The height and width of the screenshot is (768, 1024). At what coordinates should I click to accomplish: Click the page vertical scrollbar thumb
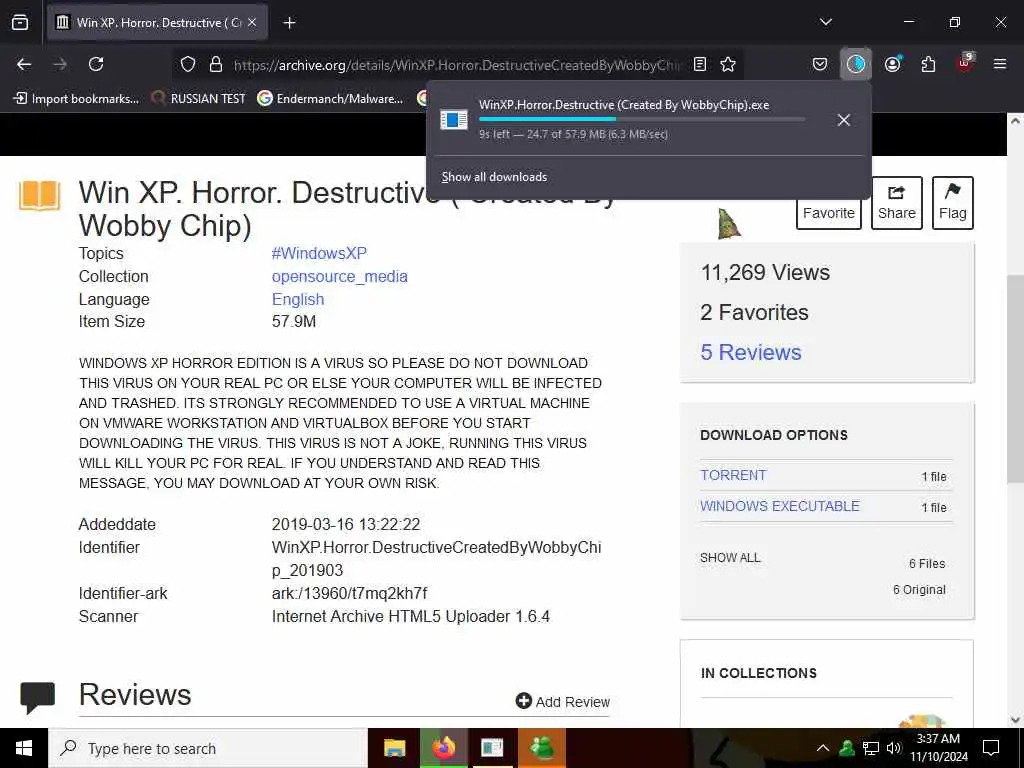pyautogui.click(x=1015, y=379)
